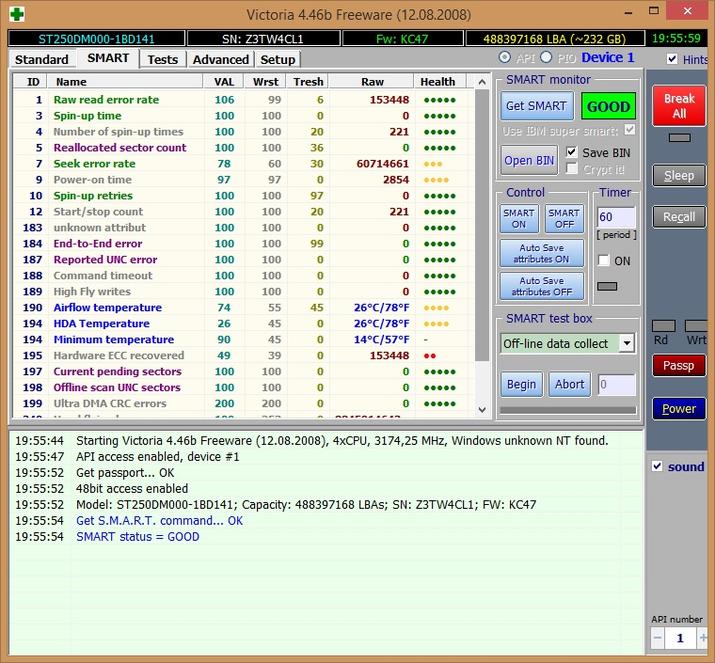This screenshot has height=663, width=715.
Task: Click the Open BIN button
Action: pos(529,160)
